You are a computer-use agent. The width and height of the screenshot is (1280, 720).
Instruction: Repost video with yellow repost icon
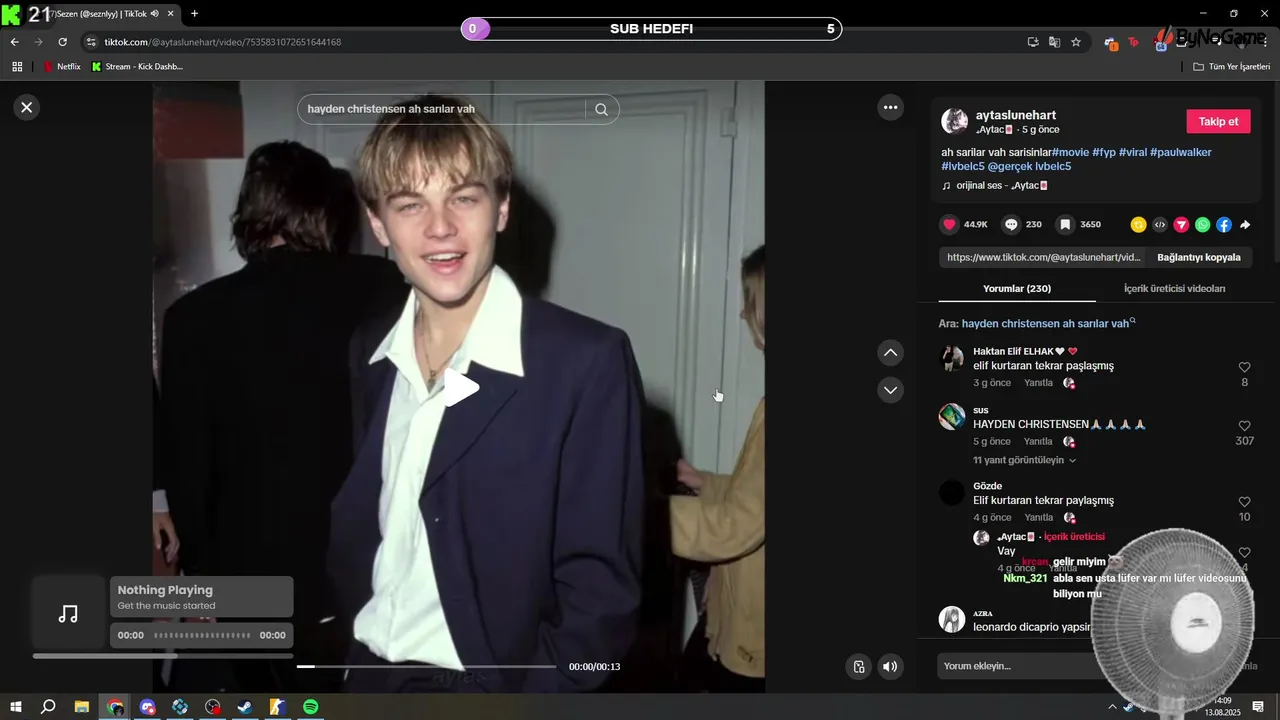click(x=1138, y=225)
